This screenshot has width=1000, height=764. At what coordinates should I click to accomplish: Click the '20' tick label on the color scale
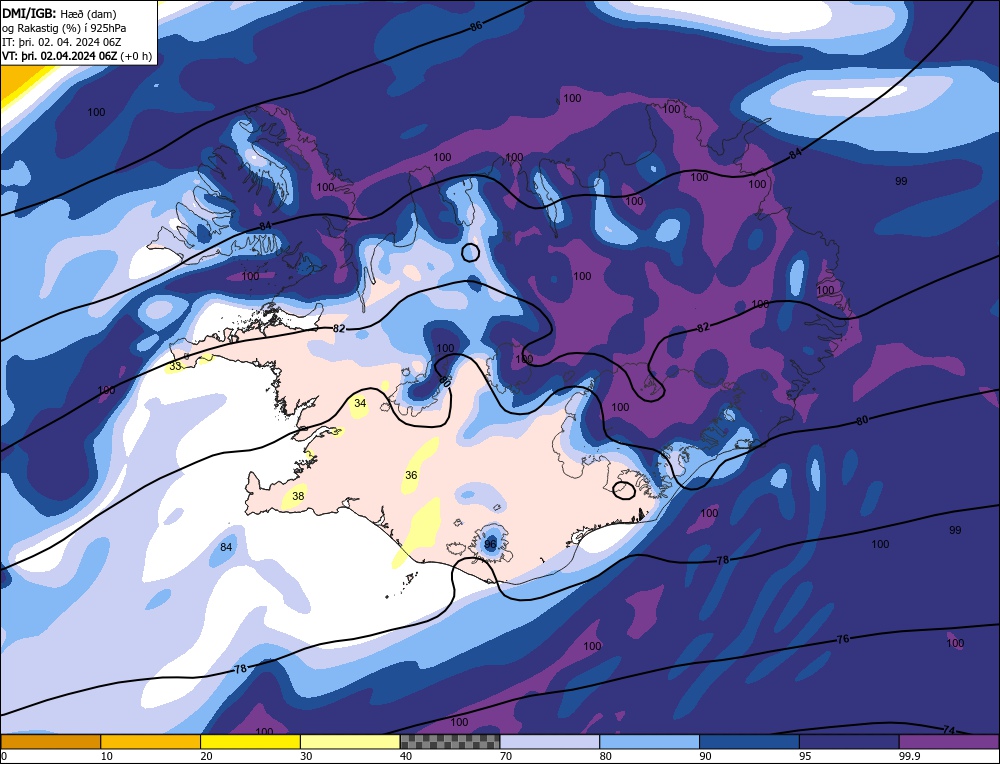tap(207, 756)
